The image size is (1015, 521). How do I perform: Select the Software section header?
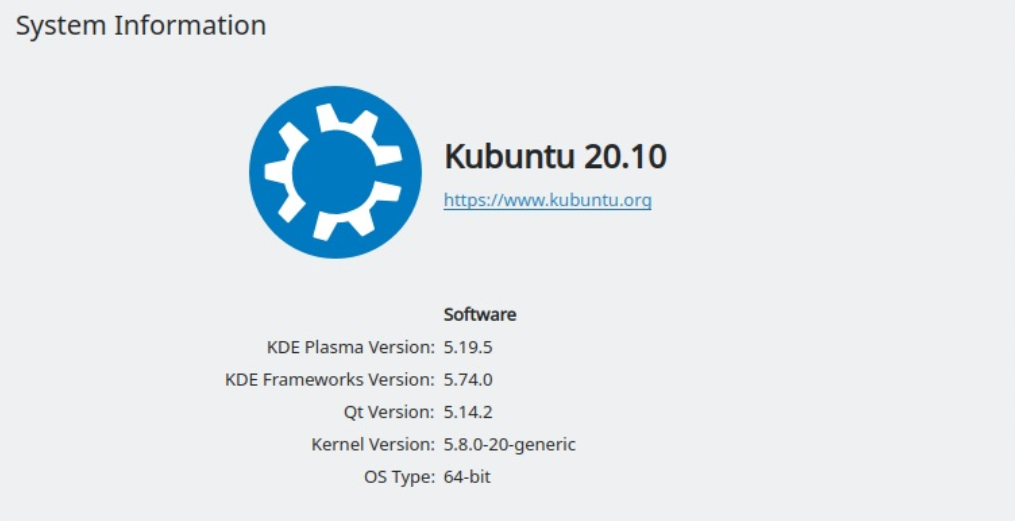coord(480,315)
